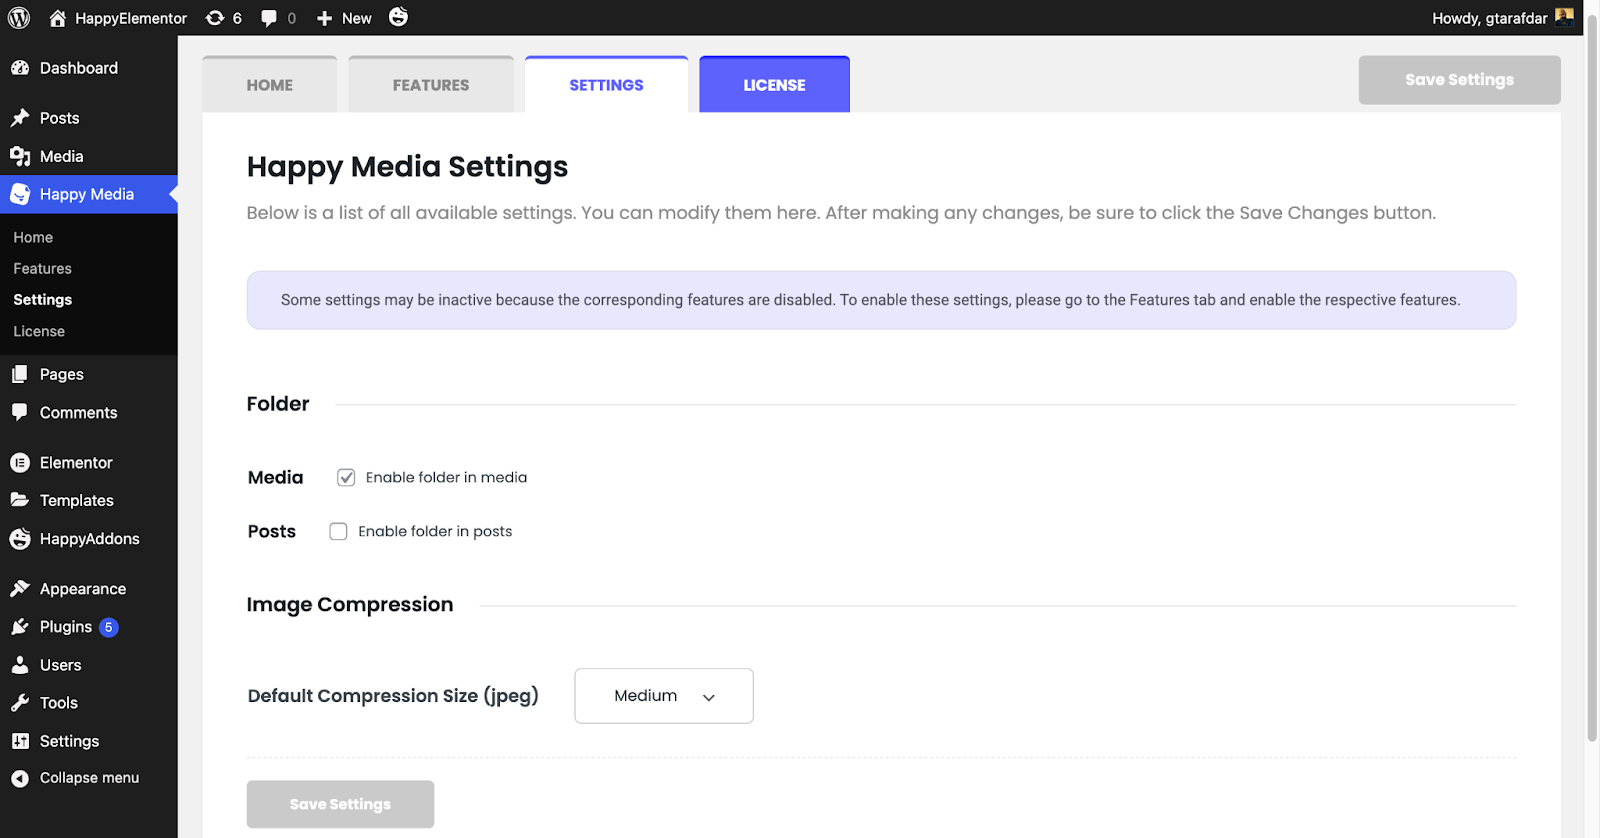Open License submenu under Happy Media
The width and height of the screenshot is (1600, 838).
click(39, 331)
